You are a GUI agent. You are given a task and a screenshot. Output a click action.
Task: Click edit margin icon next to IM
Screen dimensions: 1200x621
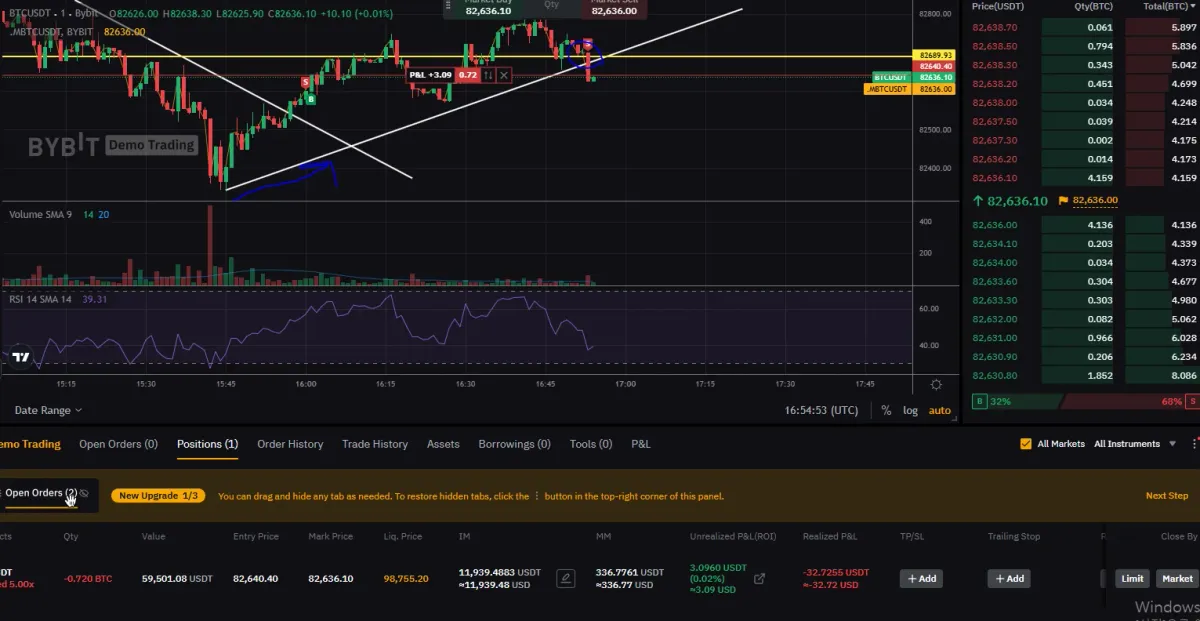(566, 578)
